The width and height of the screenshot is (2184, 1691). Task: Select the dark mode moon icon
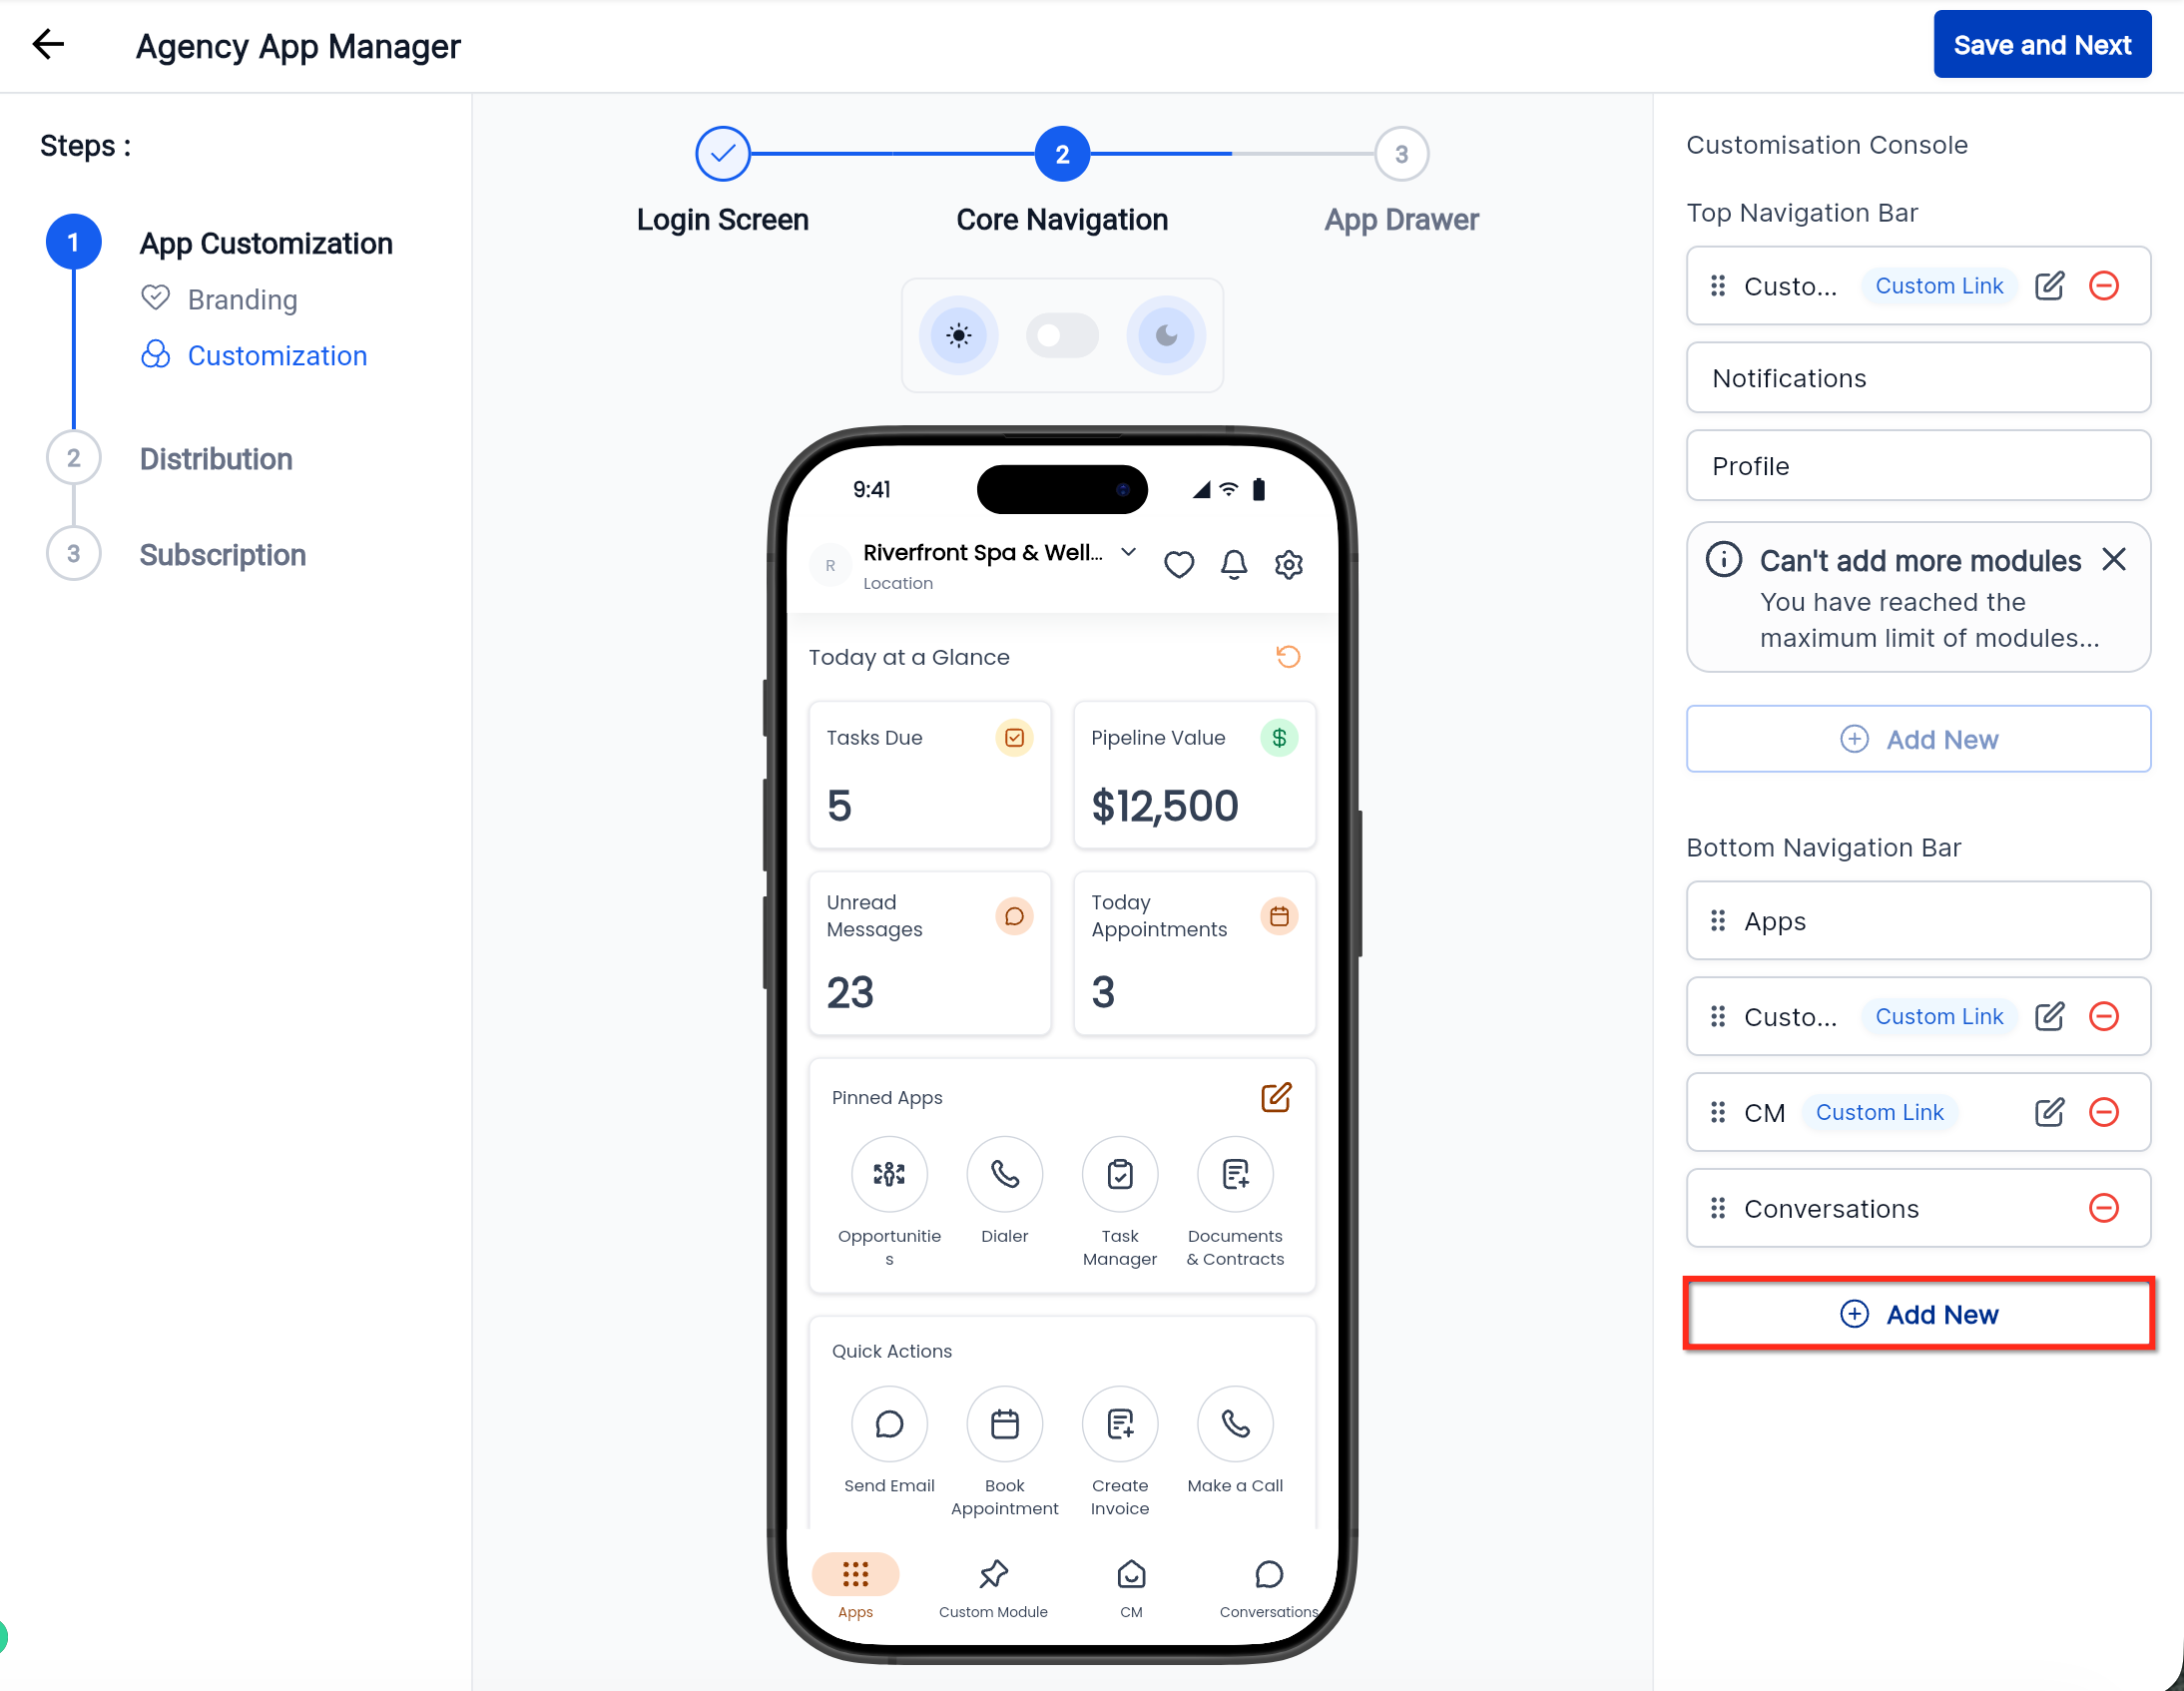tap(1165, 335)
